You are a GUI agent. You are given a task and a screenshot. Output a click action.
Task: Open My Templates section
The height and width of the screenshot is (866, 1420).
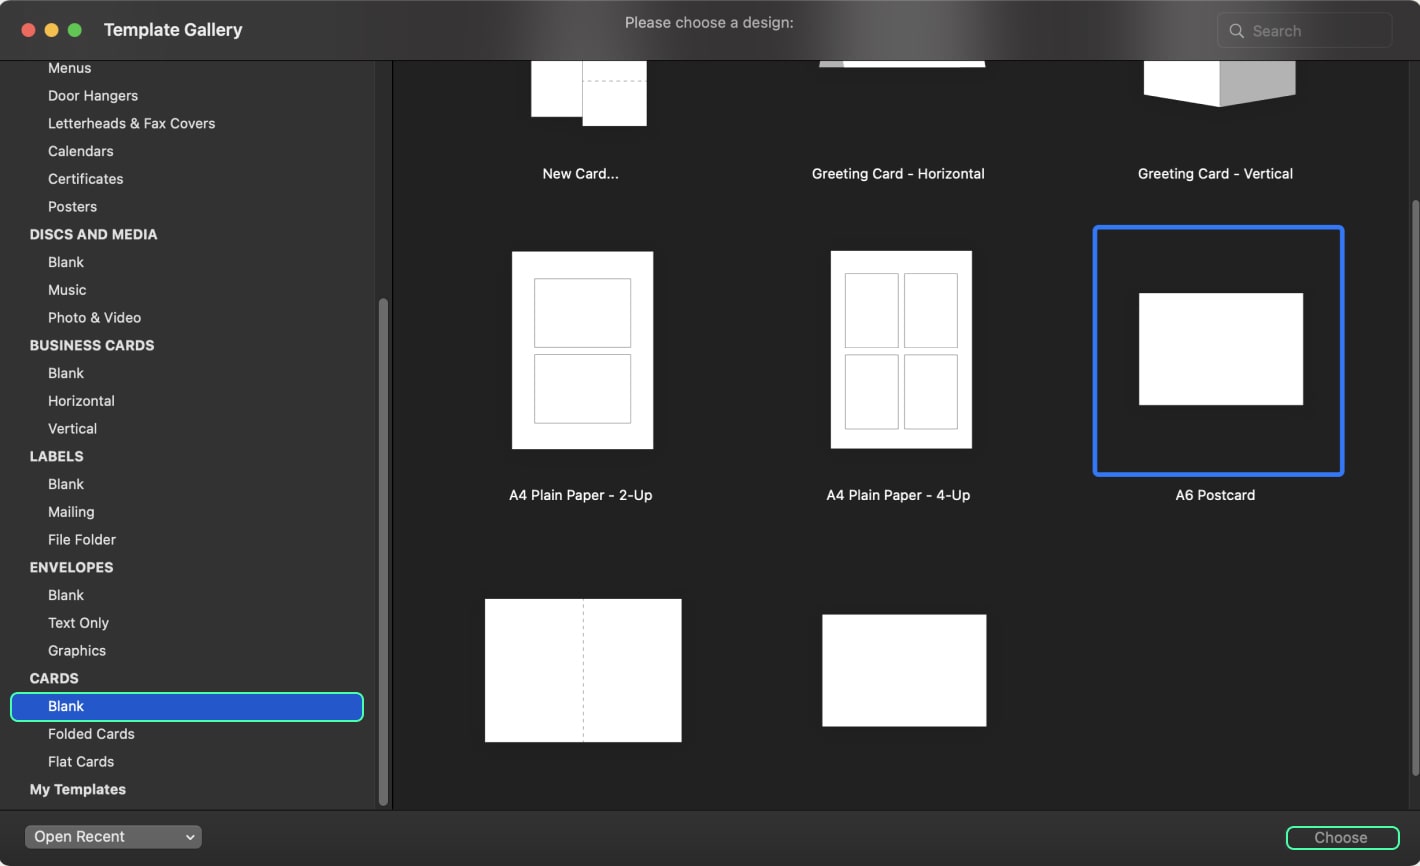click(x=78, y=790)
